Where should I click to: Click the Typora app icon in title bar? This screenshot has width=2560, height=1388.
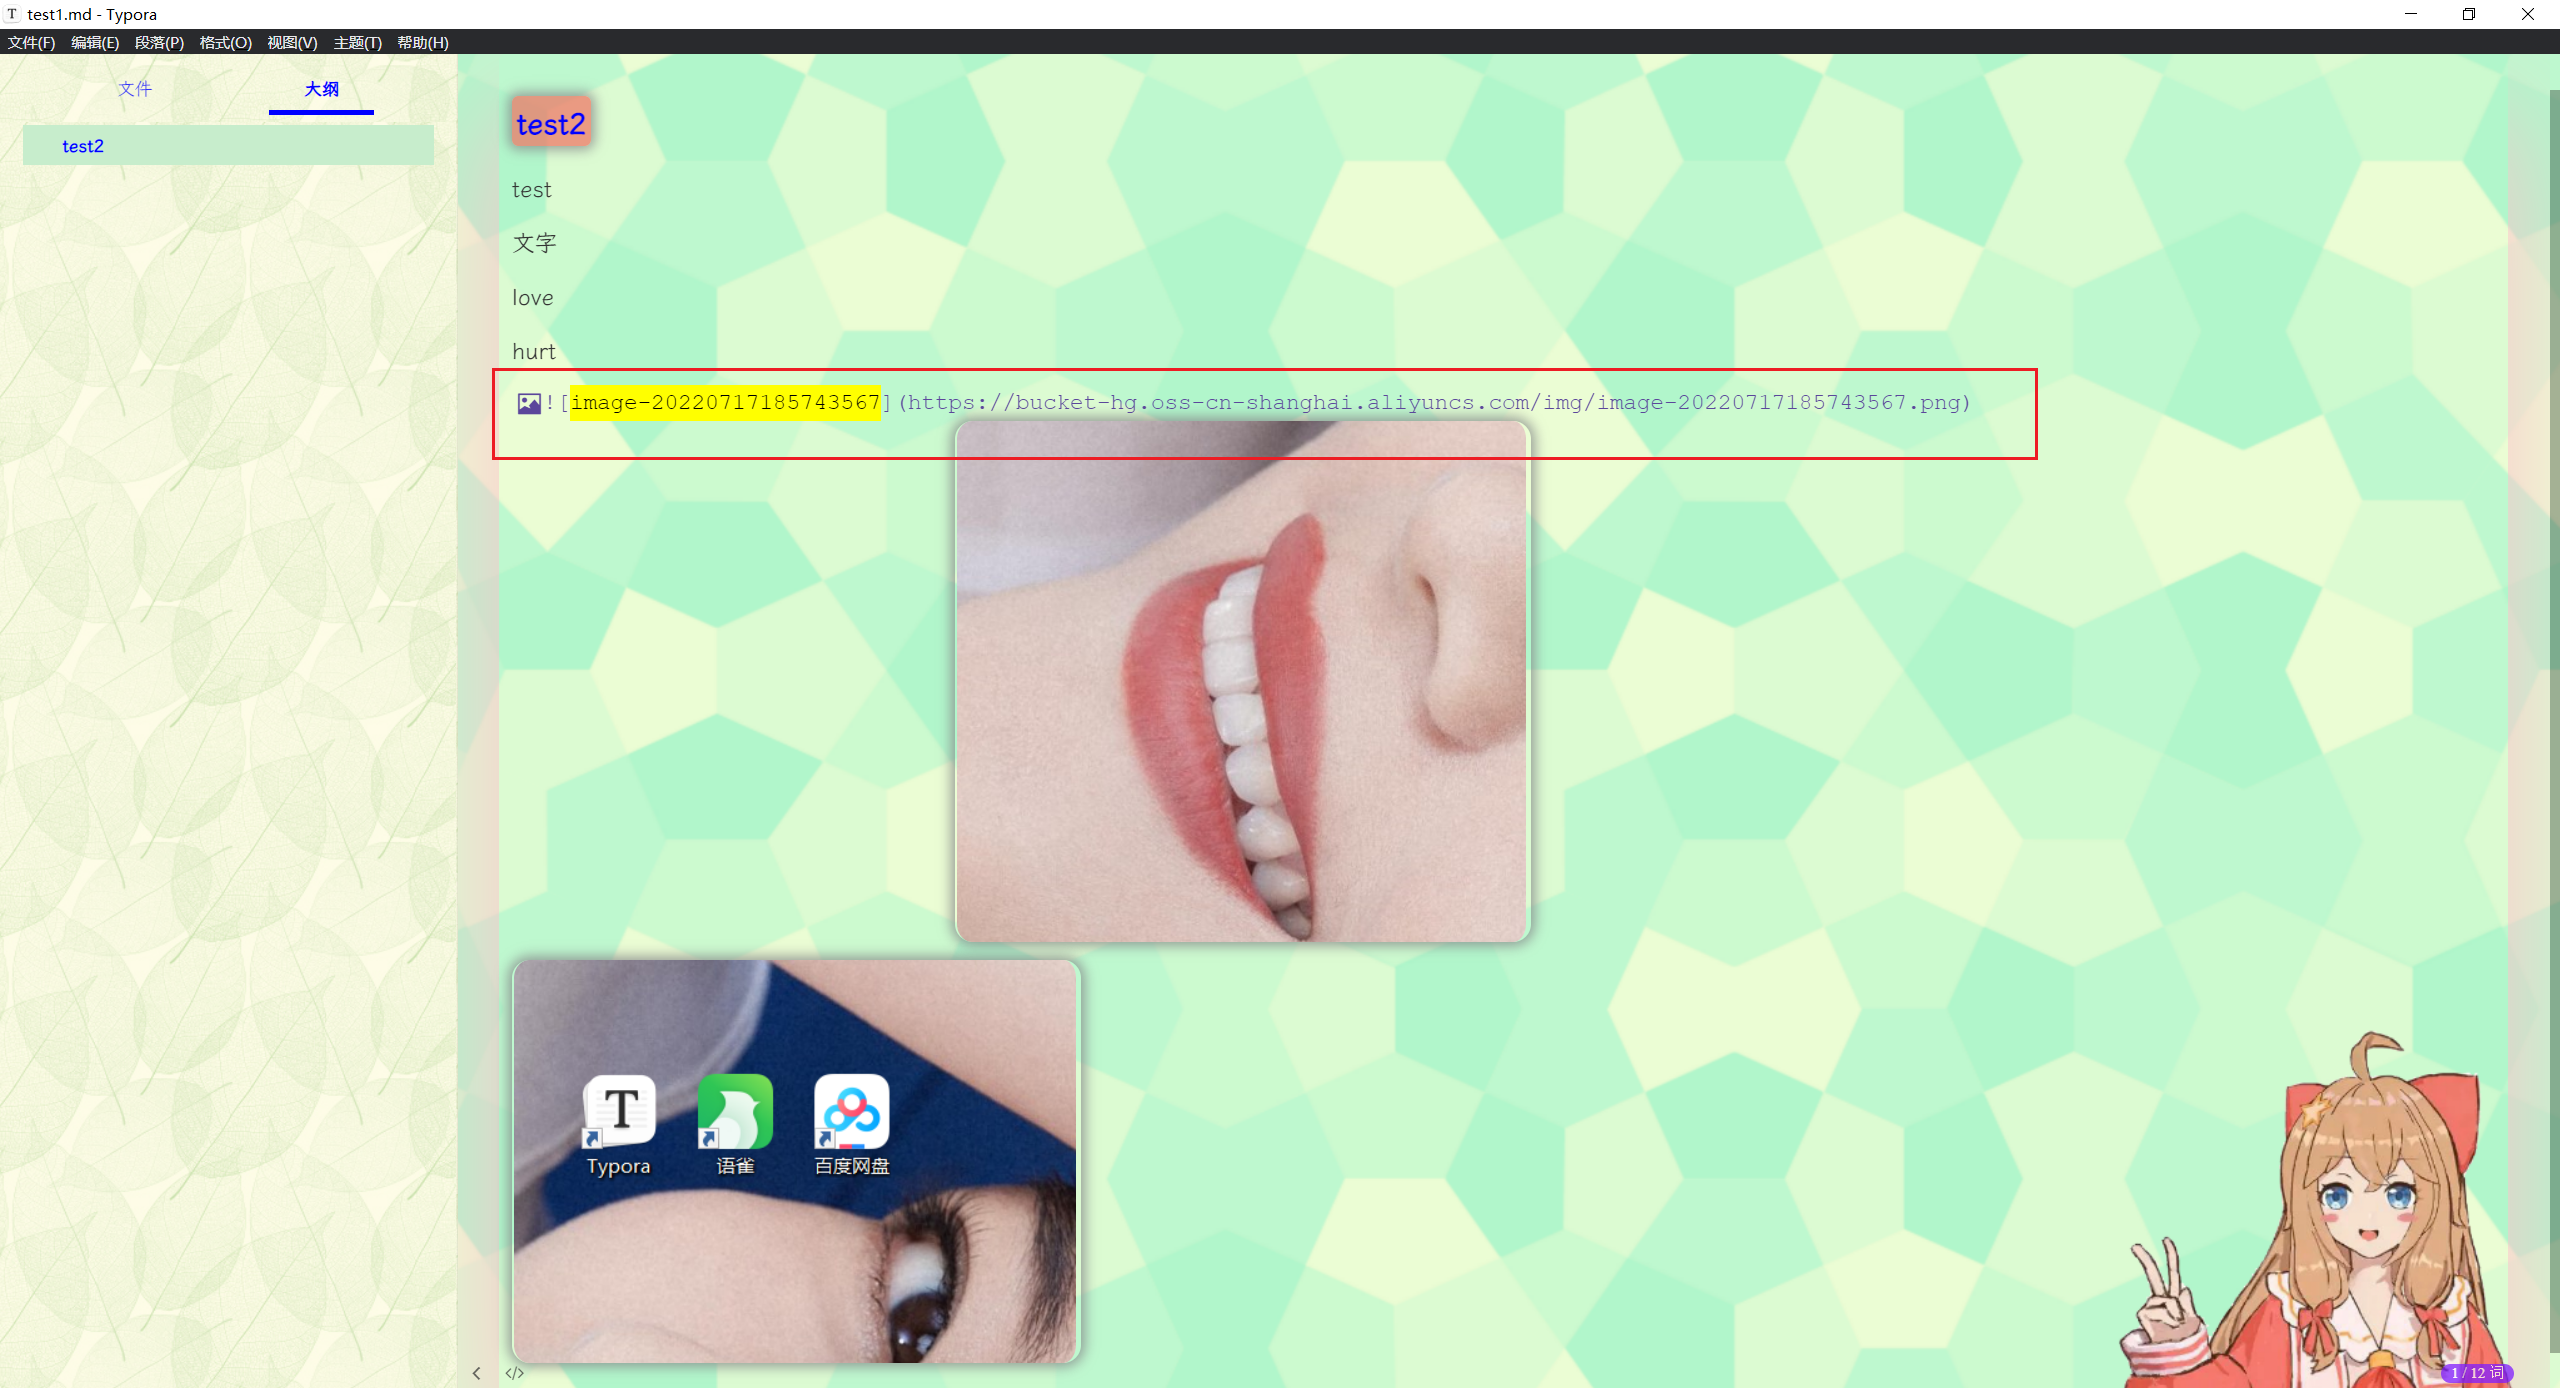pyautogui.click(x=12, y=14)
